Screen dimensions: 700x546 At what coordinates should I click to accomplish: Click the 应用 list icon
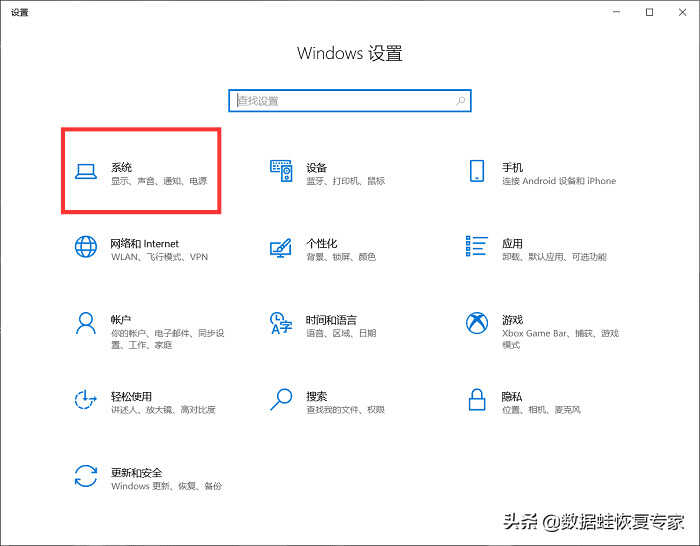(x=476, y=246)
